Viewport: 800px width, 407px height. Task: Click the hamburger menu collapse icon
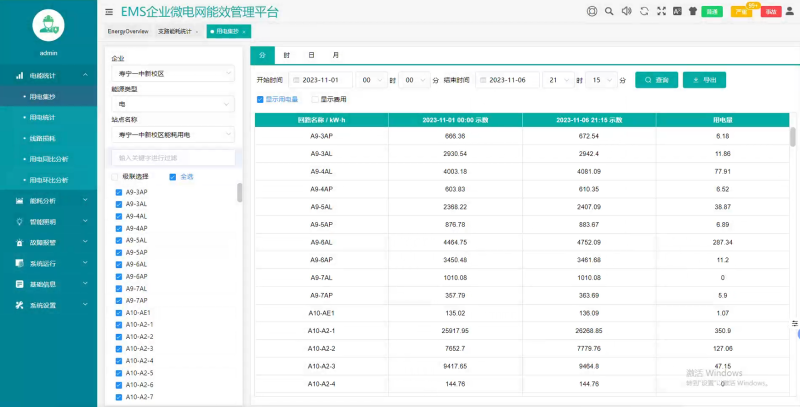pyautogui.click(x=109, y=12)
